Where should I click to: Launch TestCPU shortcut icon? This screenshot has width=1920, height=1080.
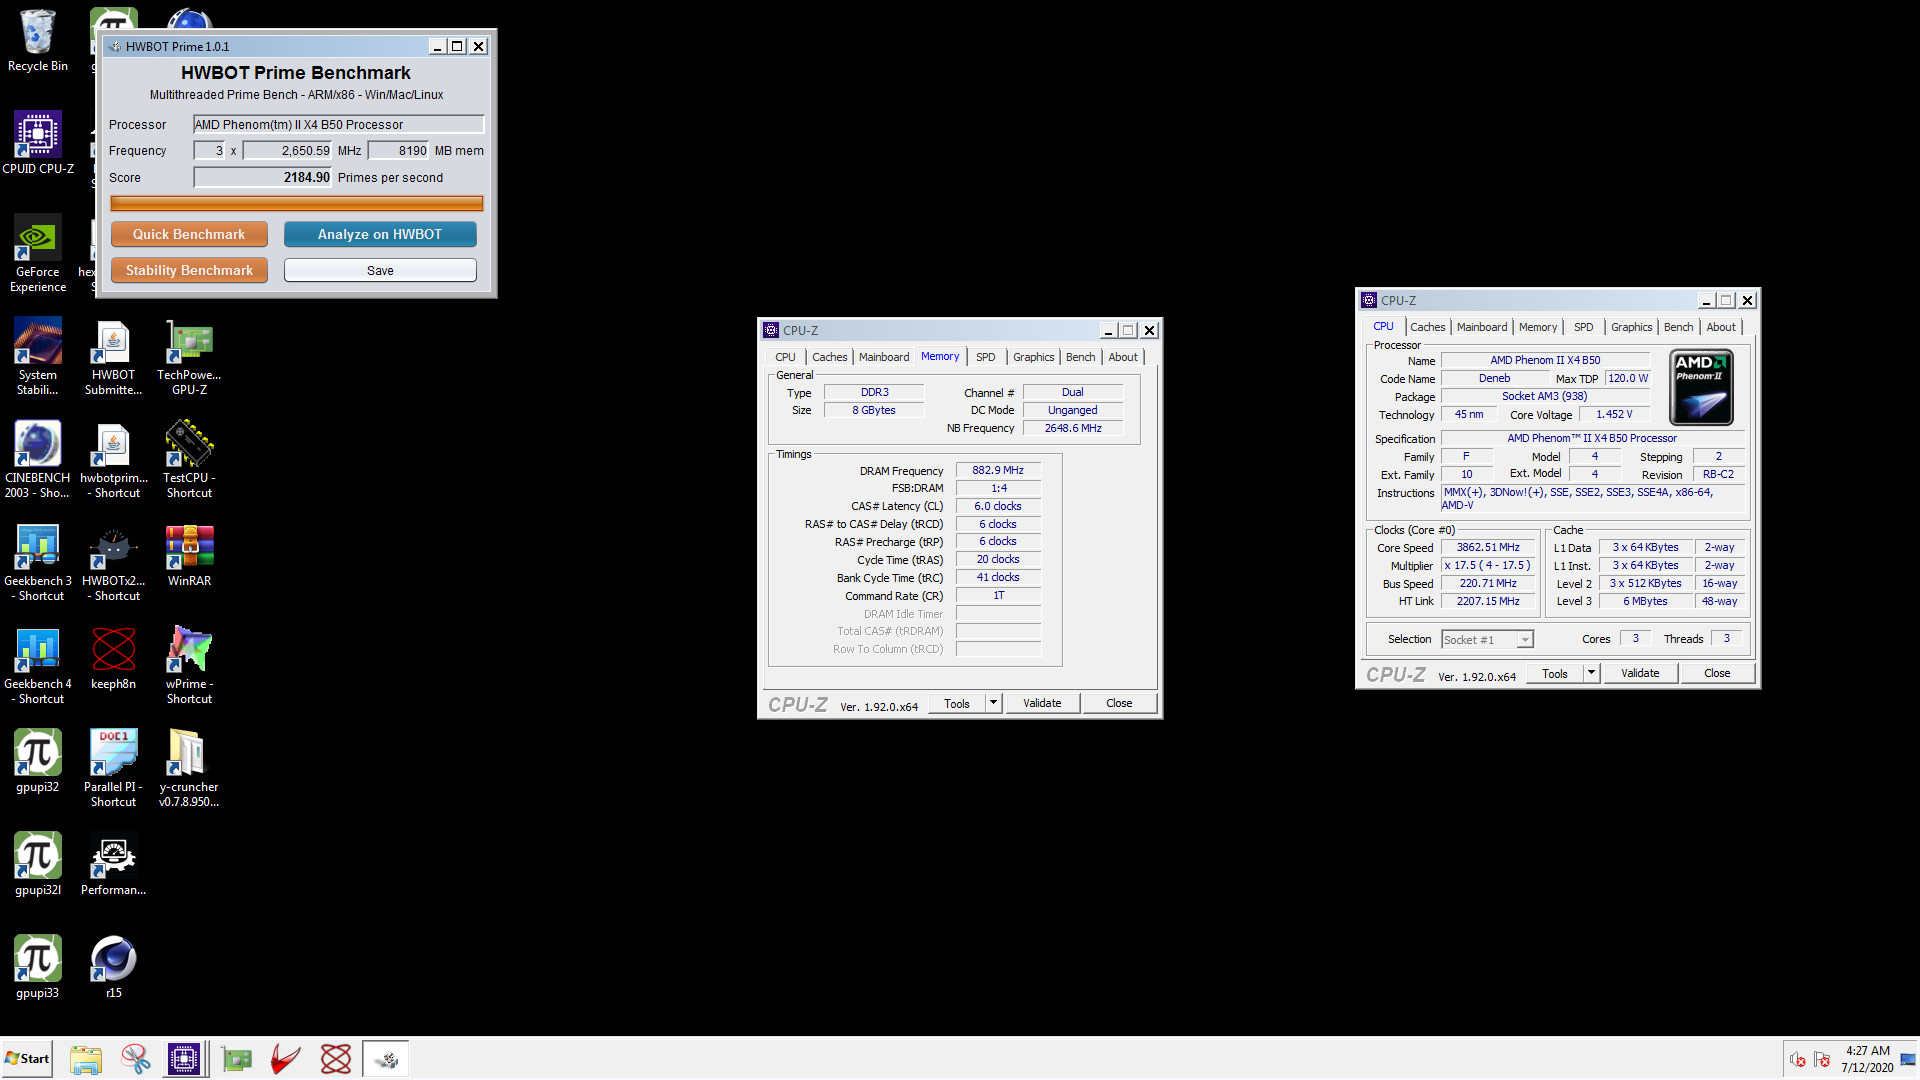(189, 460)
